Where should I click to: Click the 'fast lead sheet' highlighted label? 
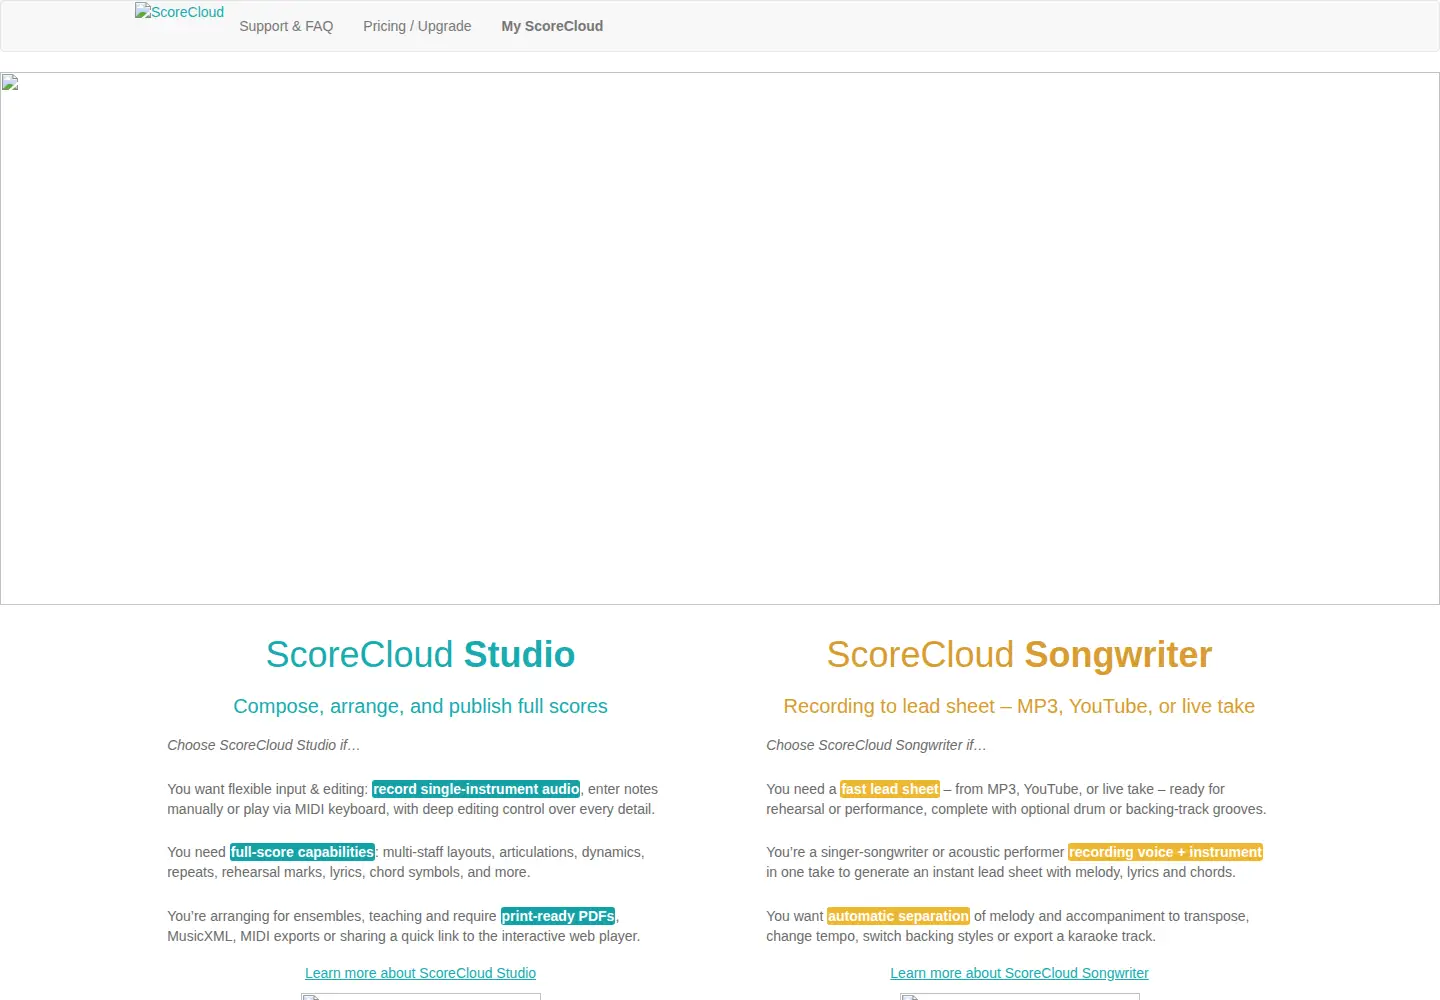point(890,789)
